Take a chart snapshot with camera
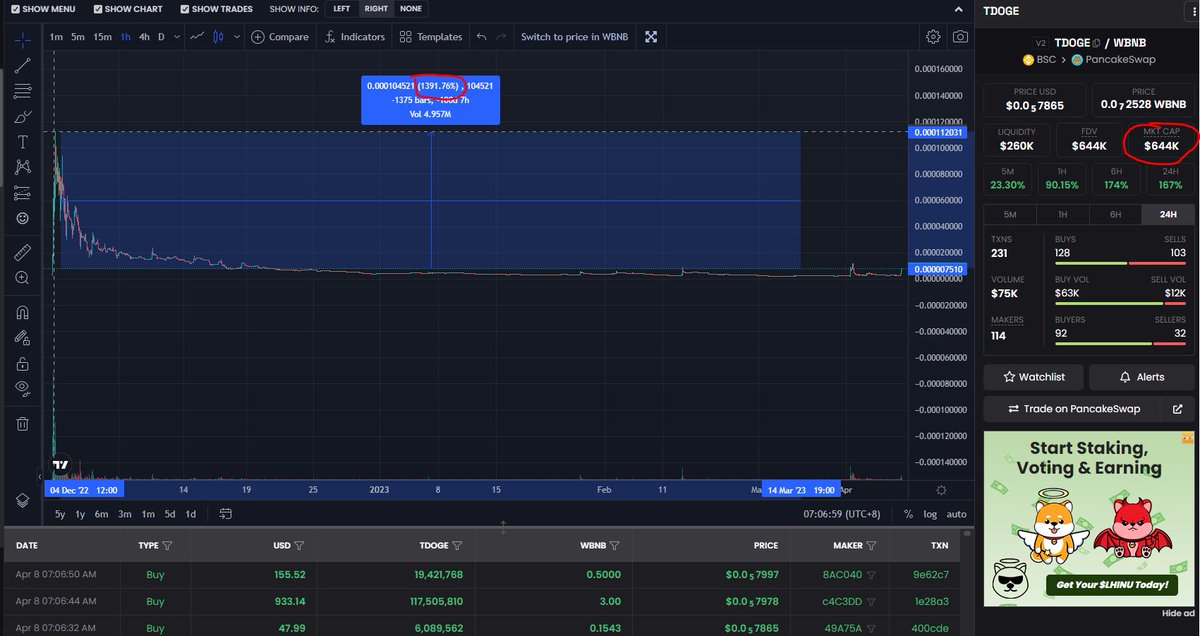Image resolution: width=1200 pixels, height=636 pixels. 960,37
